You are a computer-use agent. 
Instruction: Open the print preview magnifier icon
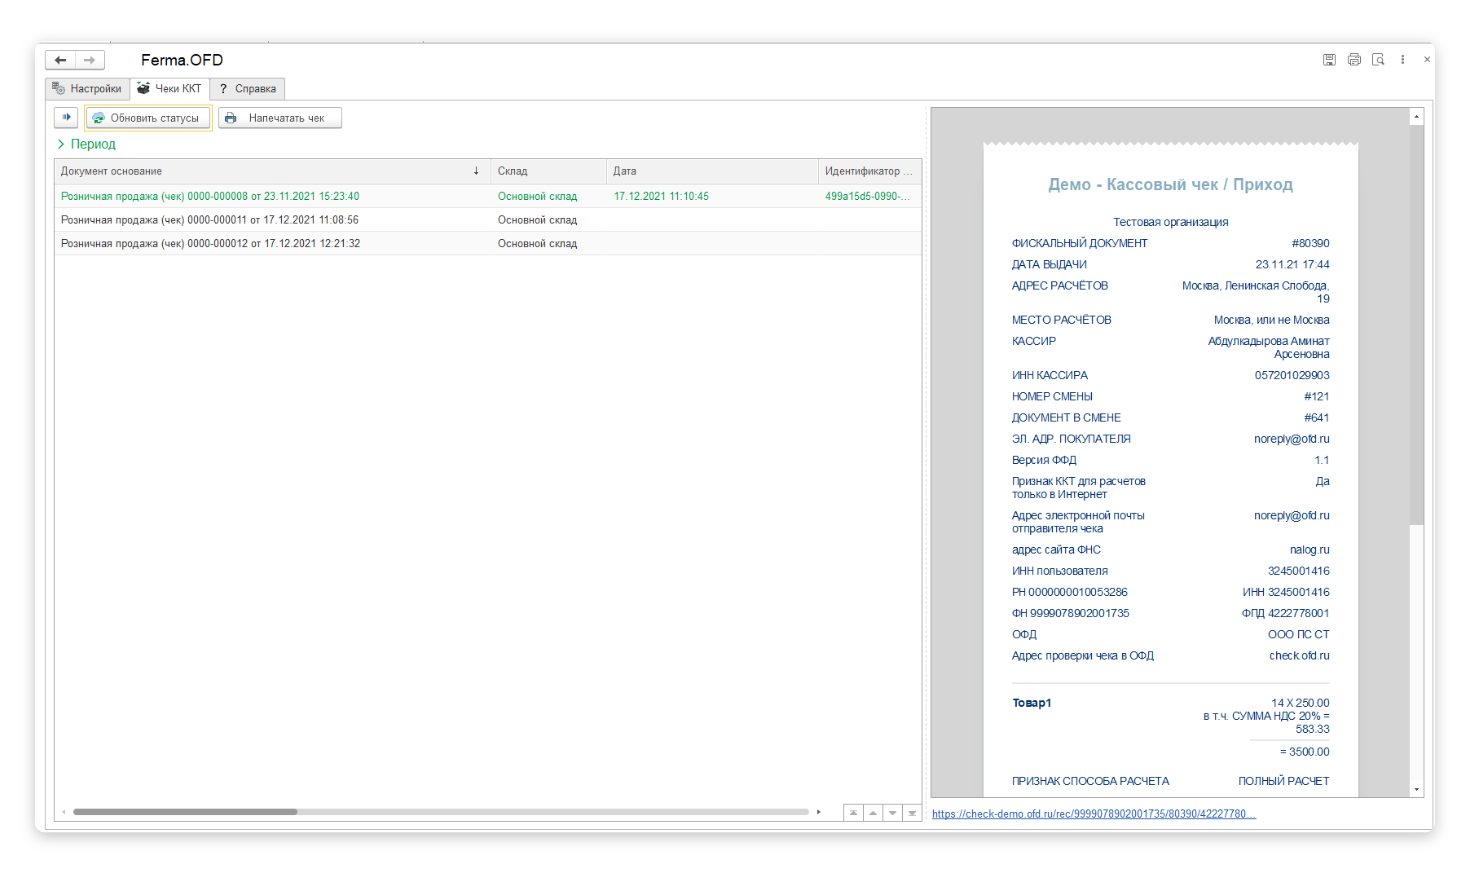(x=1378, y=60)
